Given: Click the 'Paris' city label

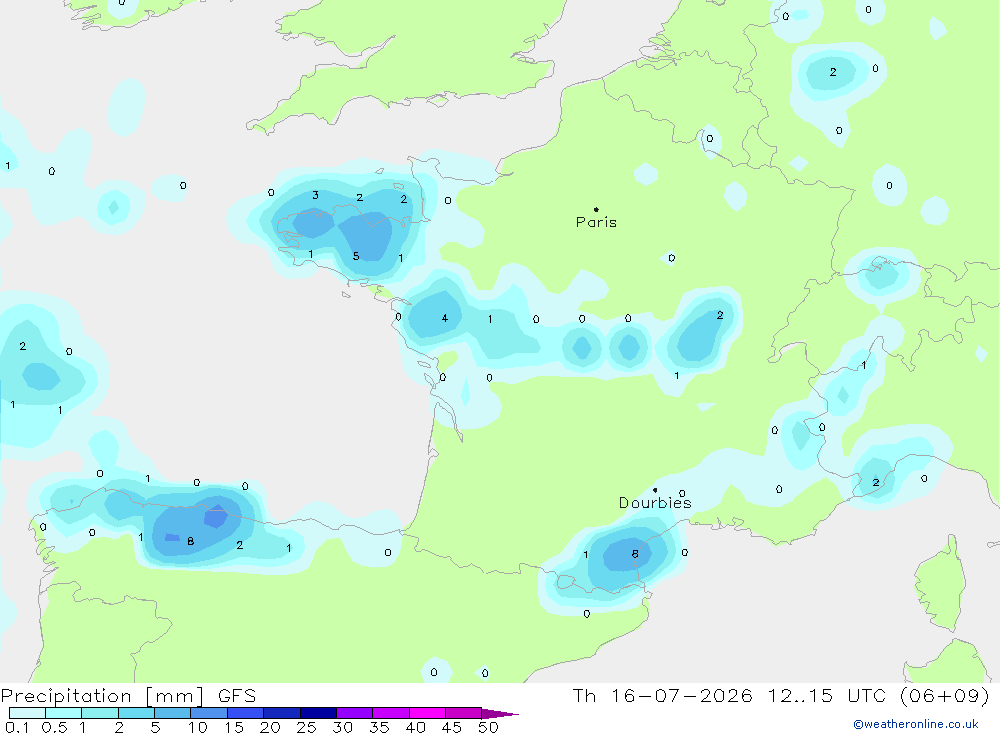Looking at the screenshot, I should (596, 222).
